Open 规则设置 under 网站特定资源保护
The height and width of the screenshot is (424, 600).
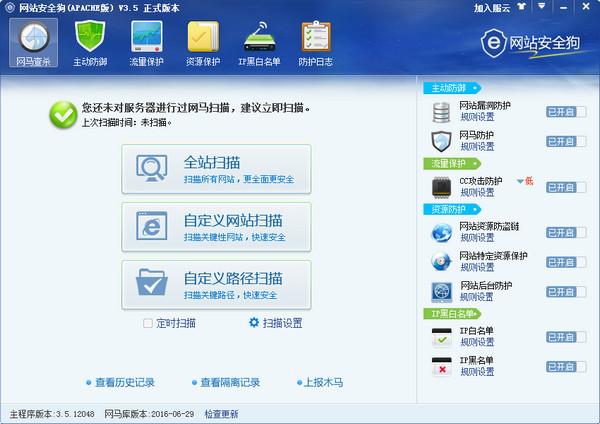[x=477, y=267]
